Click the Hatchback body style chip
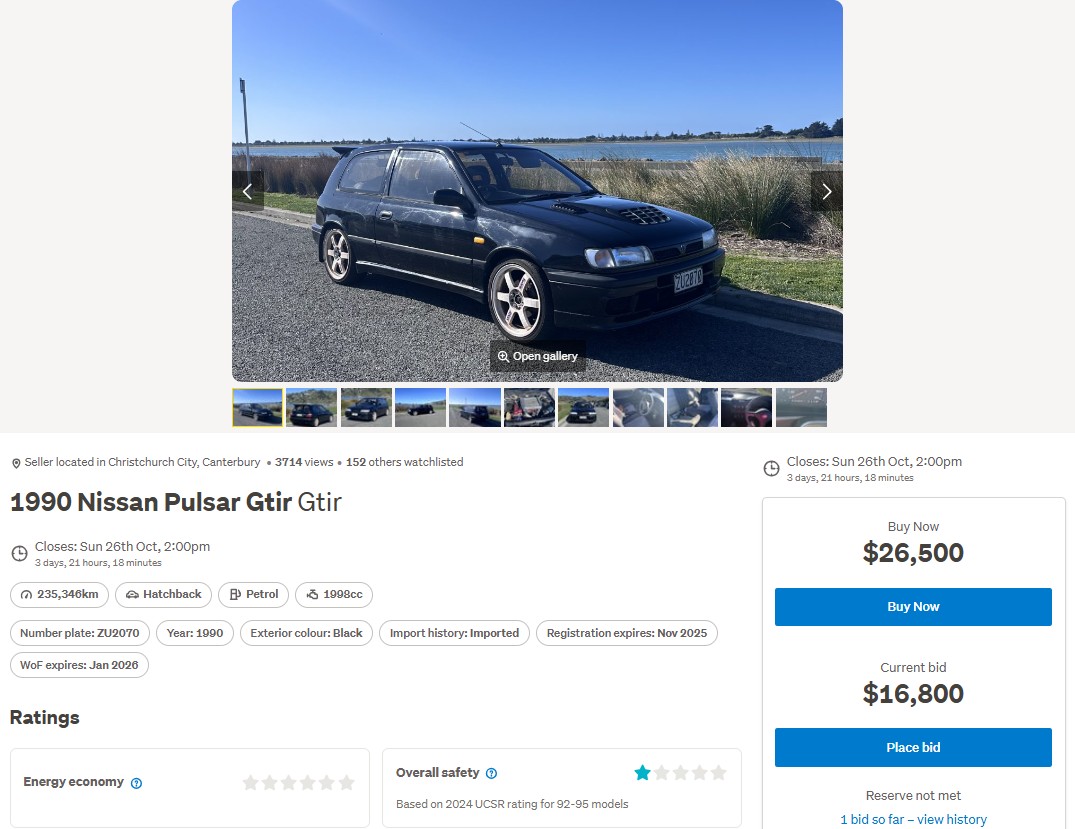 pyautogui.click(x=163, y=594)
